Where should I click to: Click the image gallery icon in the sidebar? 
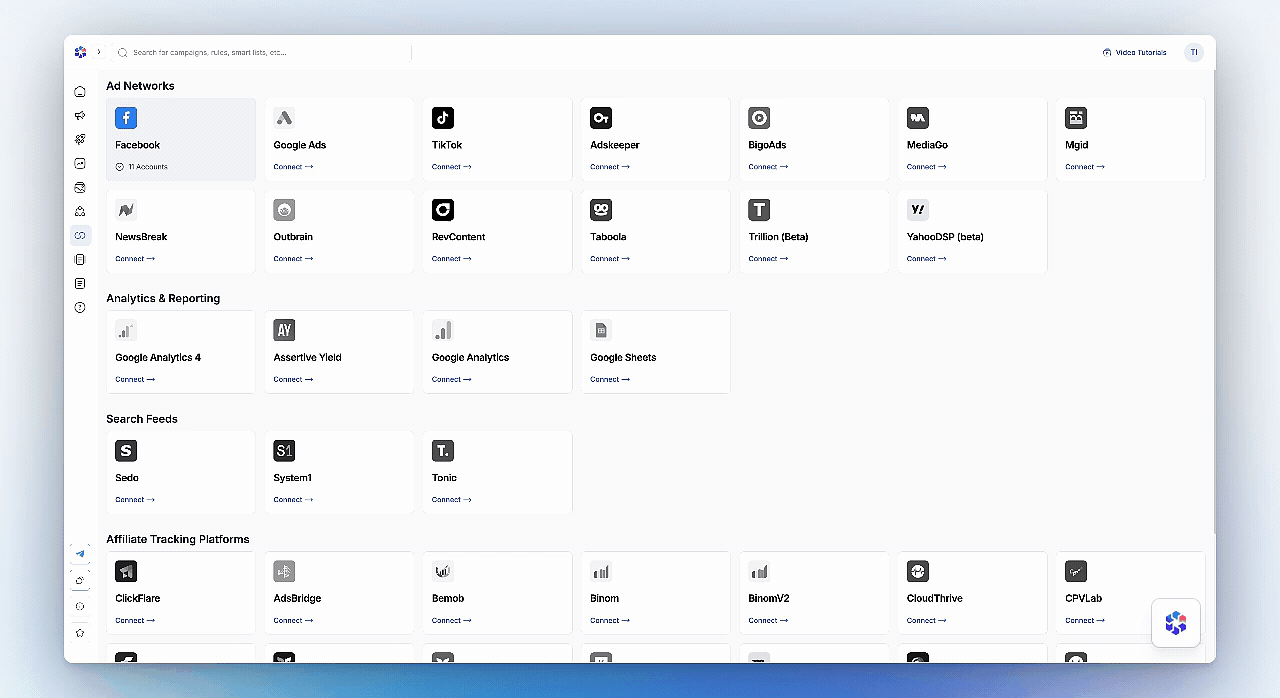pyautogui.click(x=80, y=188)
